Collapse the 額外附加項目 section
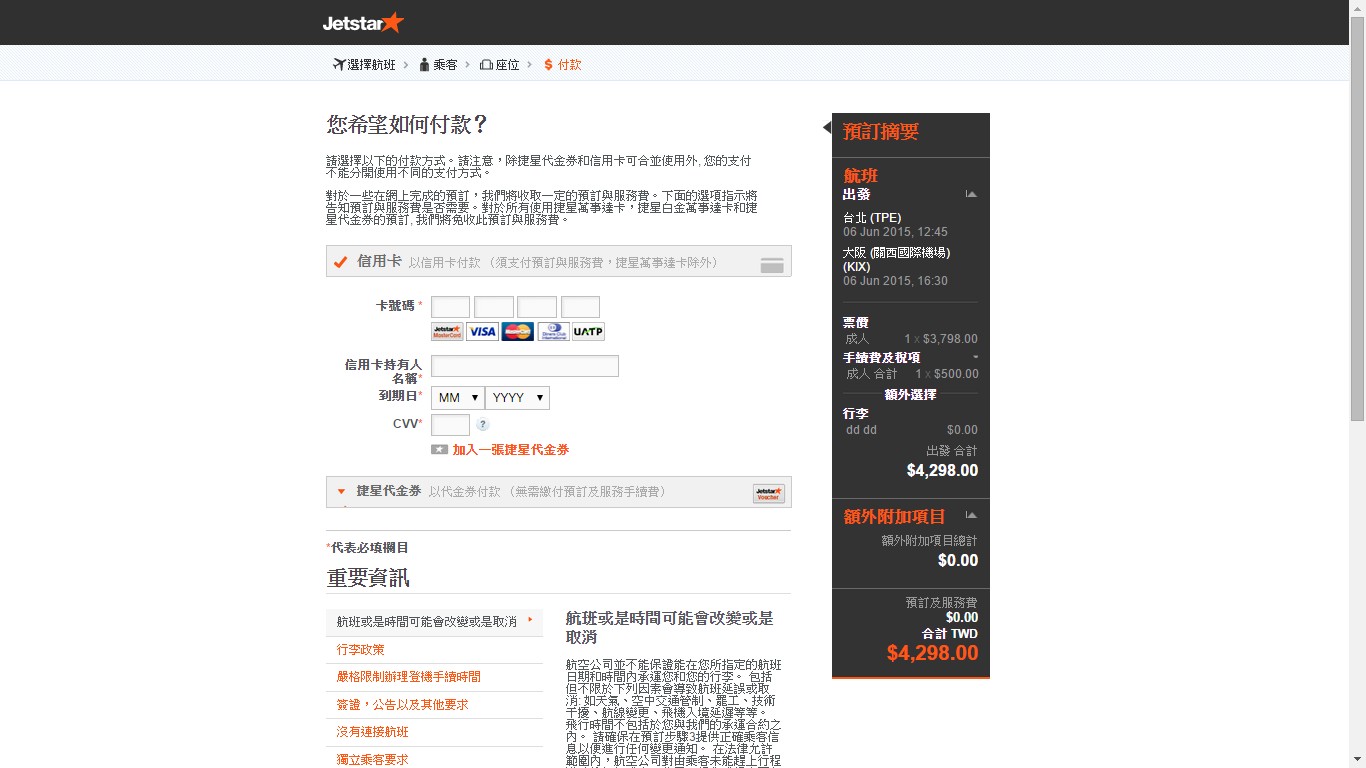 [x=971, y=515]
